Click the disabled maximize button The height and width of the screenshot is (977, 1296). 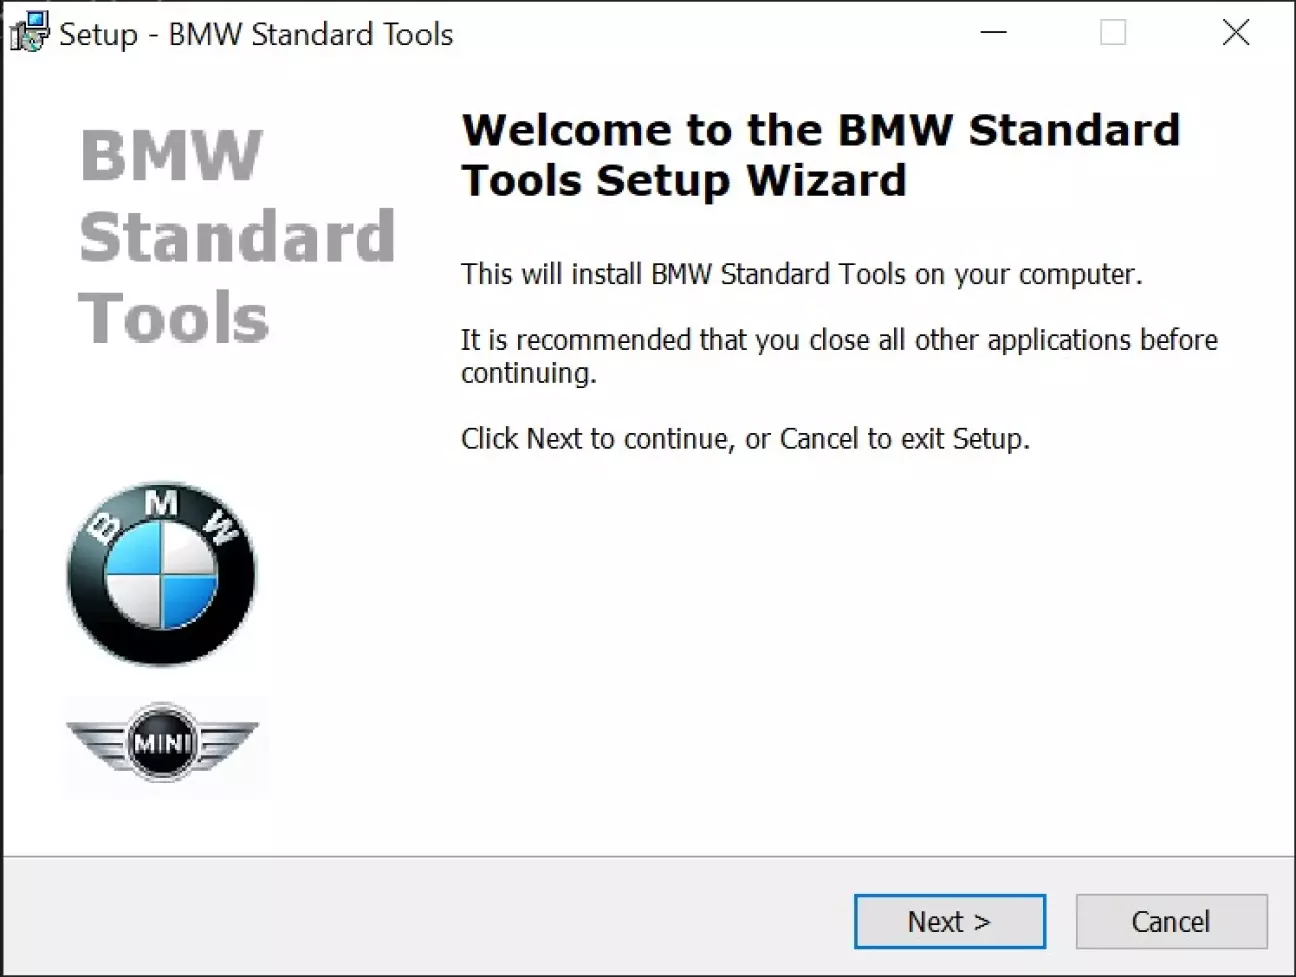[x=1113, y=33]
